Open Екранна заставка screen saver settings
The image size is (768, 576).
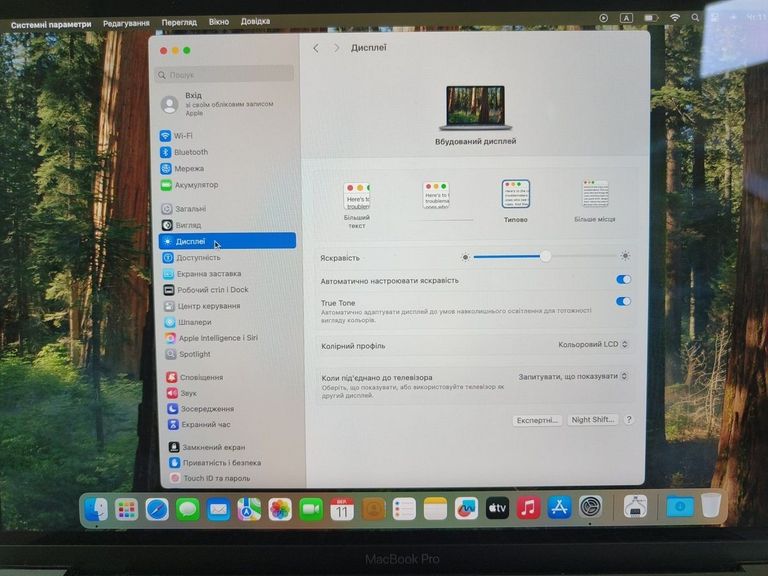pyautogui.click(x=202, y=274)
